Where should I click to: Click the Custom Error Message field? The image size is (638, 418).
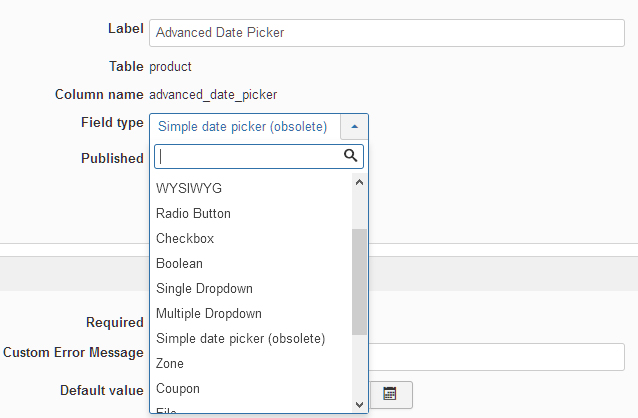[496, 357]
